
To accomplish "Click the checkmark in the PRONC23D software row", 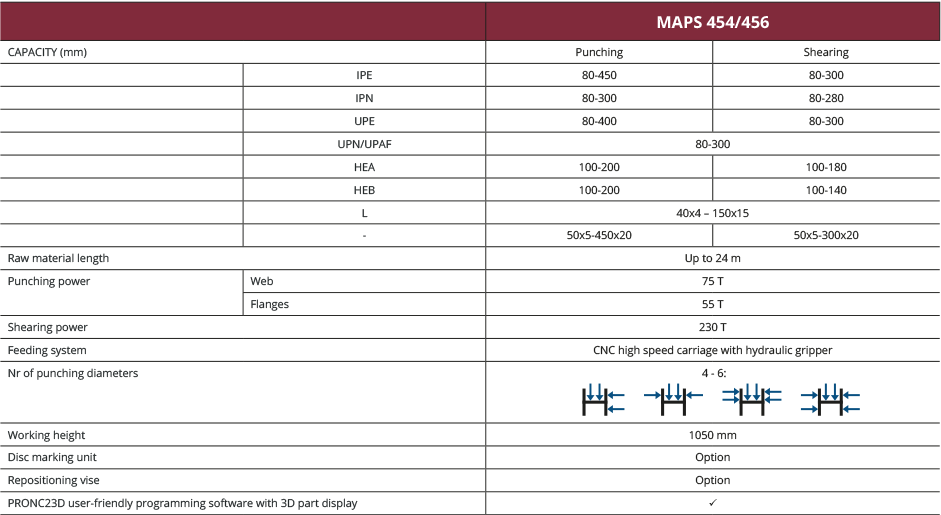I will (712, 503).
